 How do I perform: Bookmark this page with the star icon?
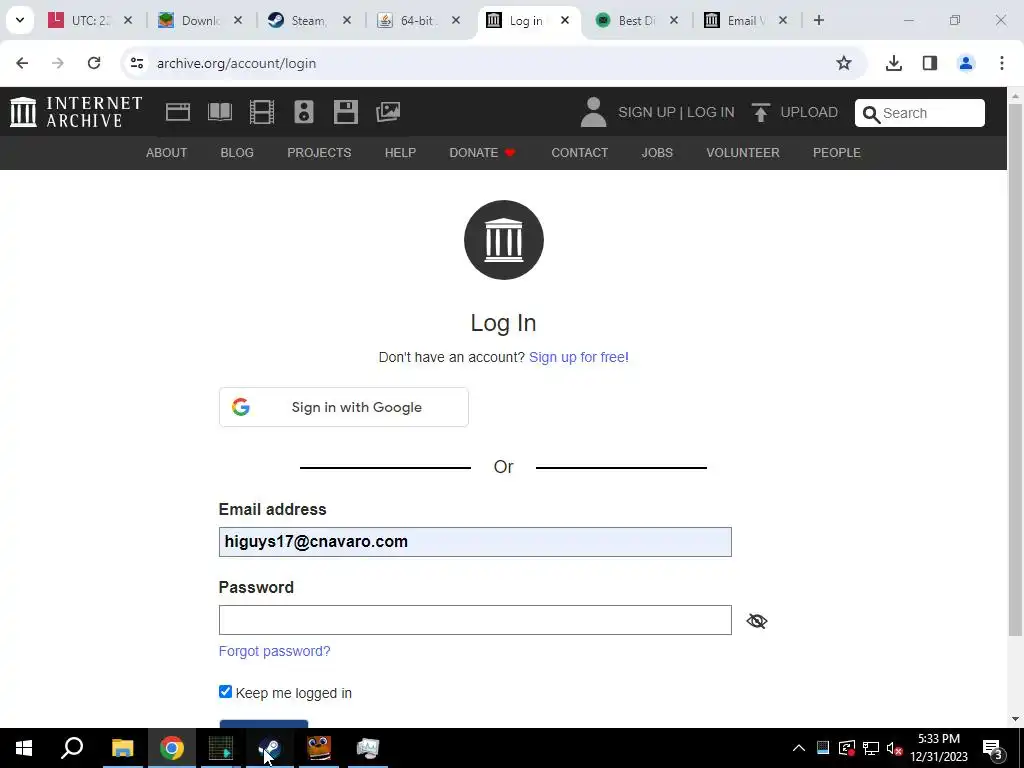(x=844, y=63)
